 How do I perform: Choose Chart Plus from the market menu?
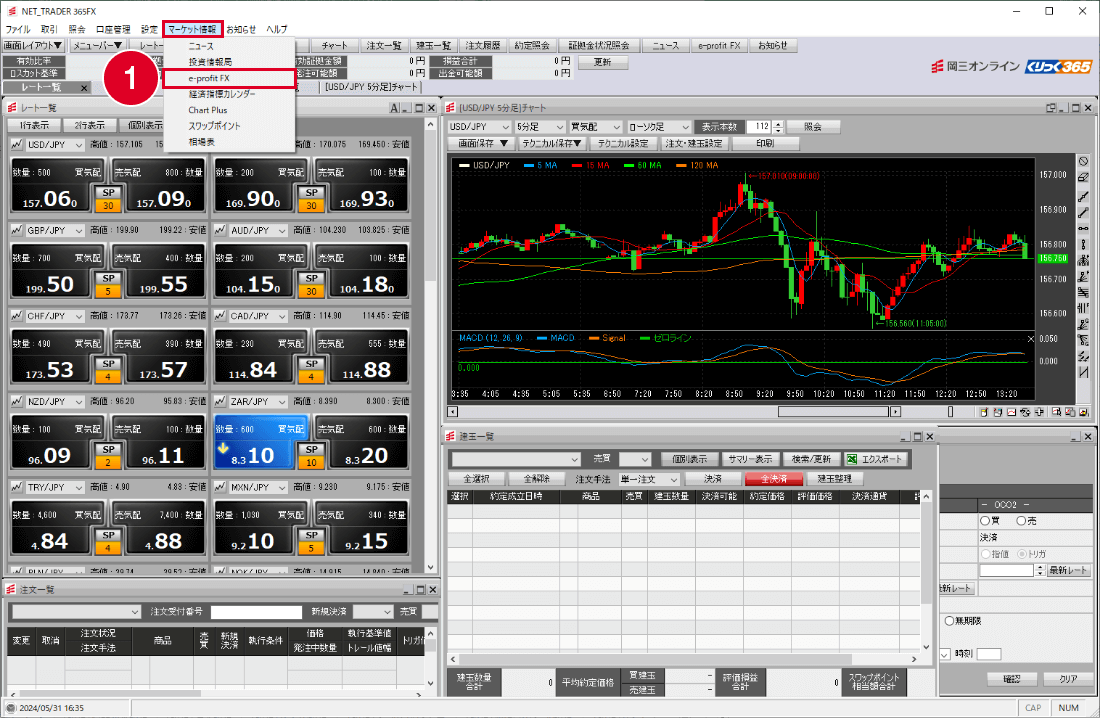(208, 110)
